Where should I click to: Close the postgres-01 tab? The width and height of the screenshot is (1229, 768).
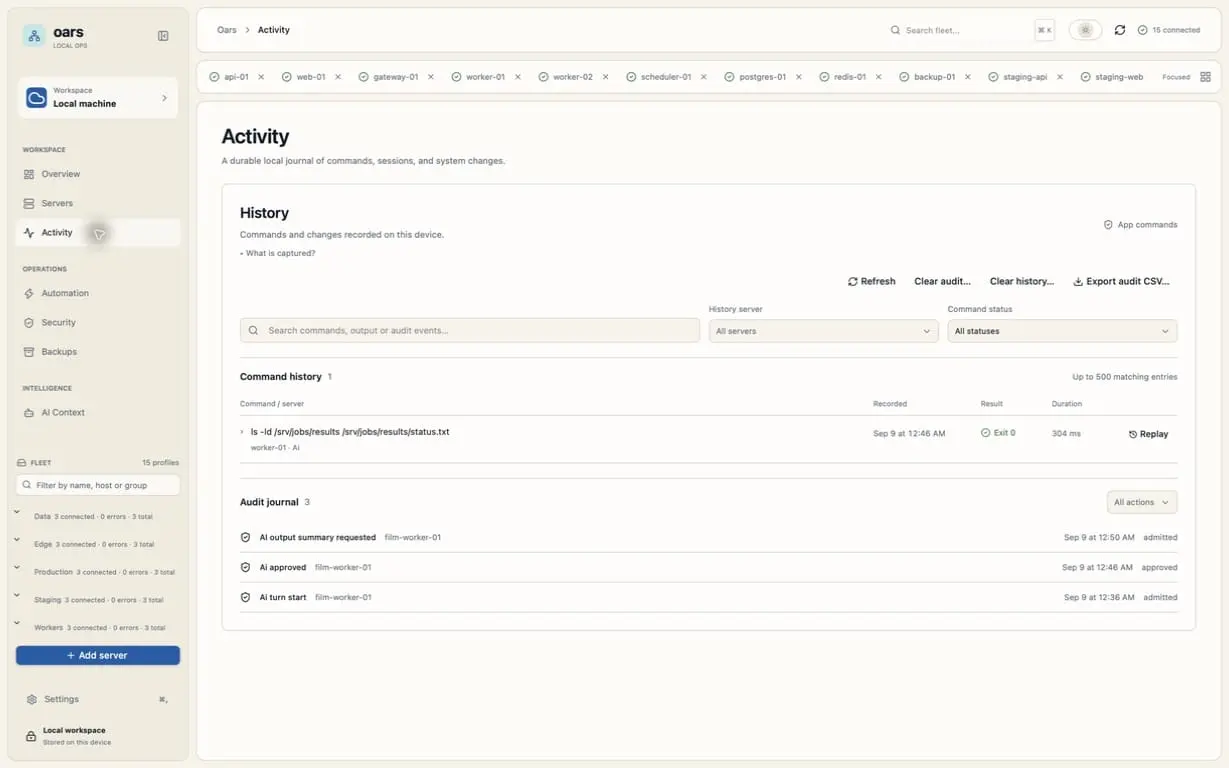pyautogui.click(x=798, y=77)
